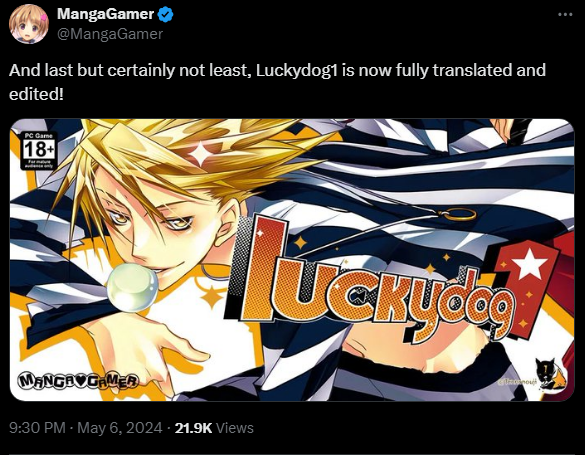The width and height of the screenshot is (585, 455).
Task: Click the black cat mascot icon
Action: tap(550, 374)
